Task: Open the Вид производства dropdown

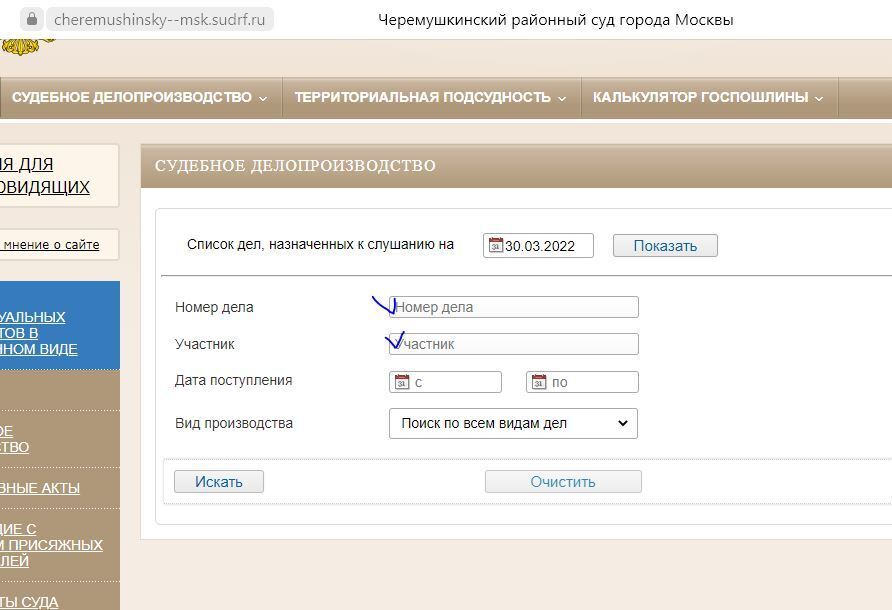Action: point(513,423)
